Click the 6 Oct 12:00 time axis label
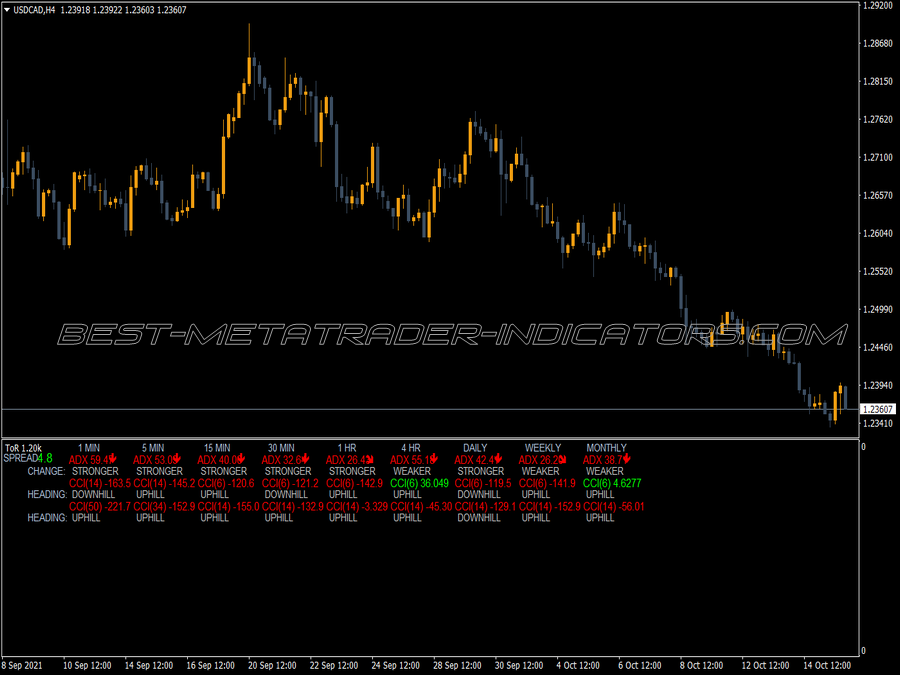The image size is (900, 675). click(x=640, y=665)
